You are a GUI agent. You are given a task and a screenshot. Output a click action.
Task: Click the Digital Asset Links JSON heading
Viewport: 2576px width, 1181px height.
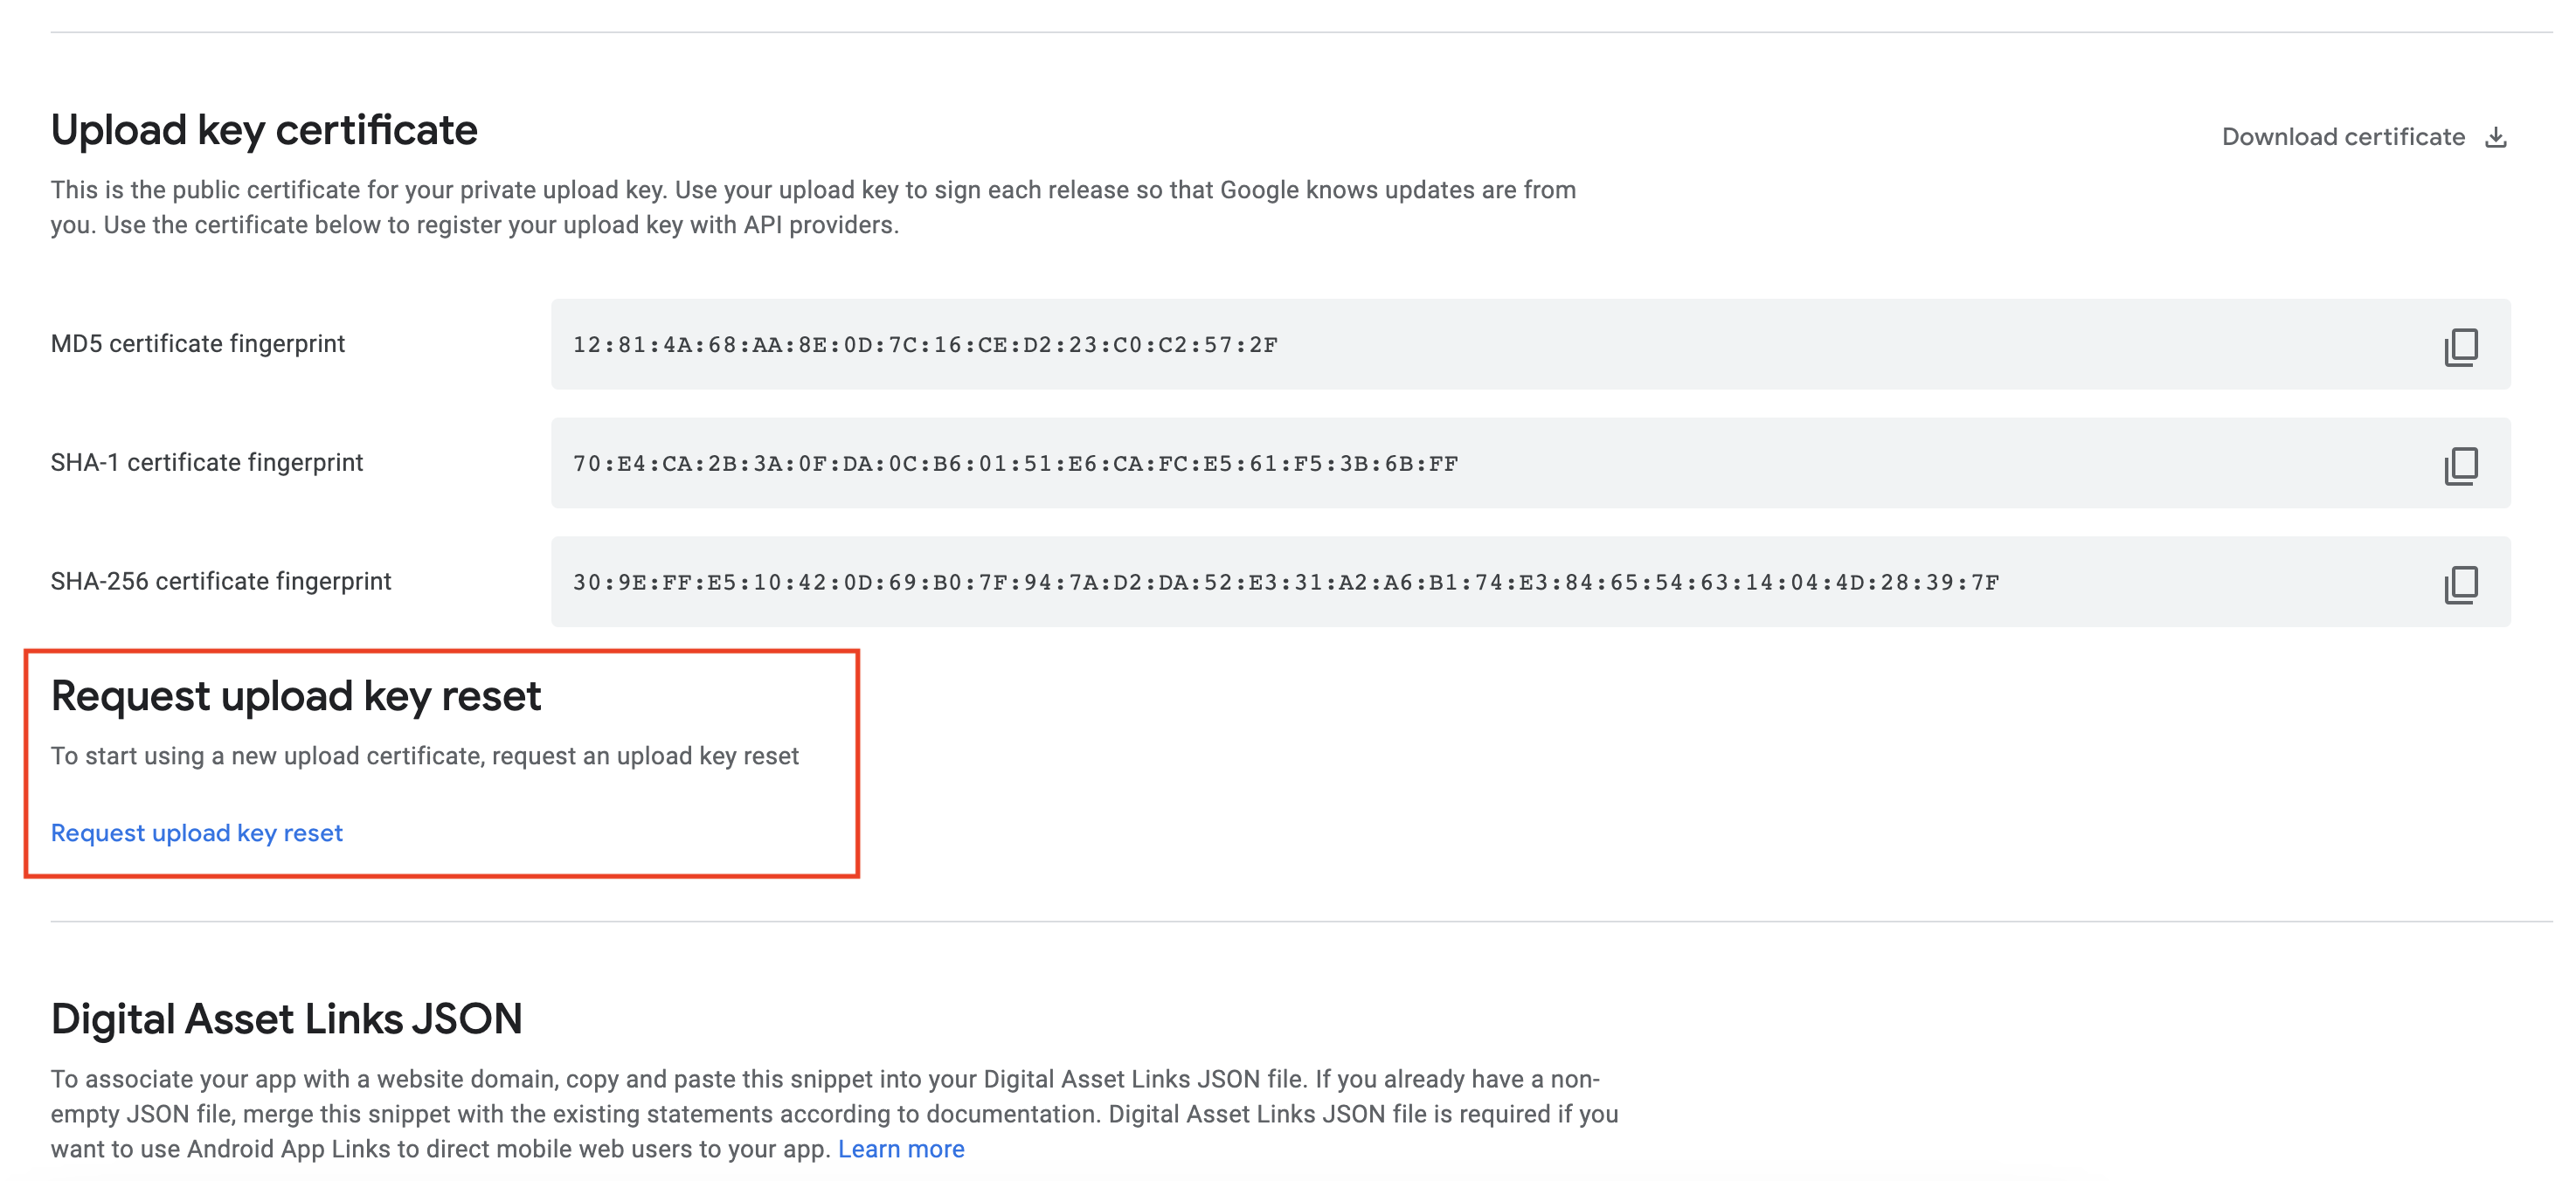click(x=287, y=1019)
